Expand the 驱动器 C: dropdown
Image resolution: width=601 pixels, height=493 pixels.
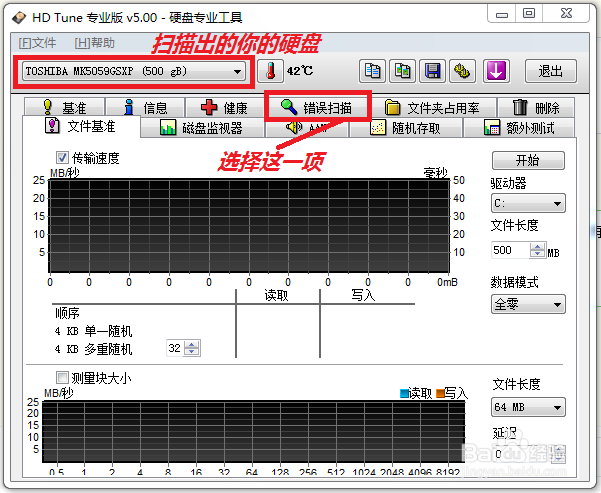click(528, 203)
